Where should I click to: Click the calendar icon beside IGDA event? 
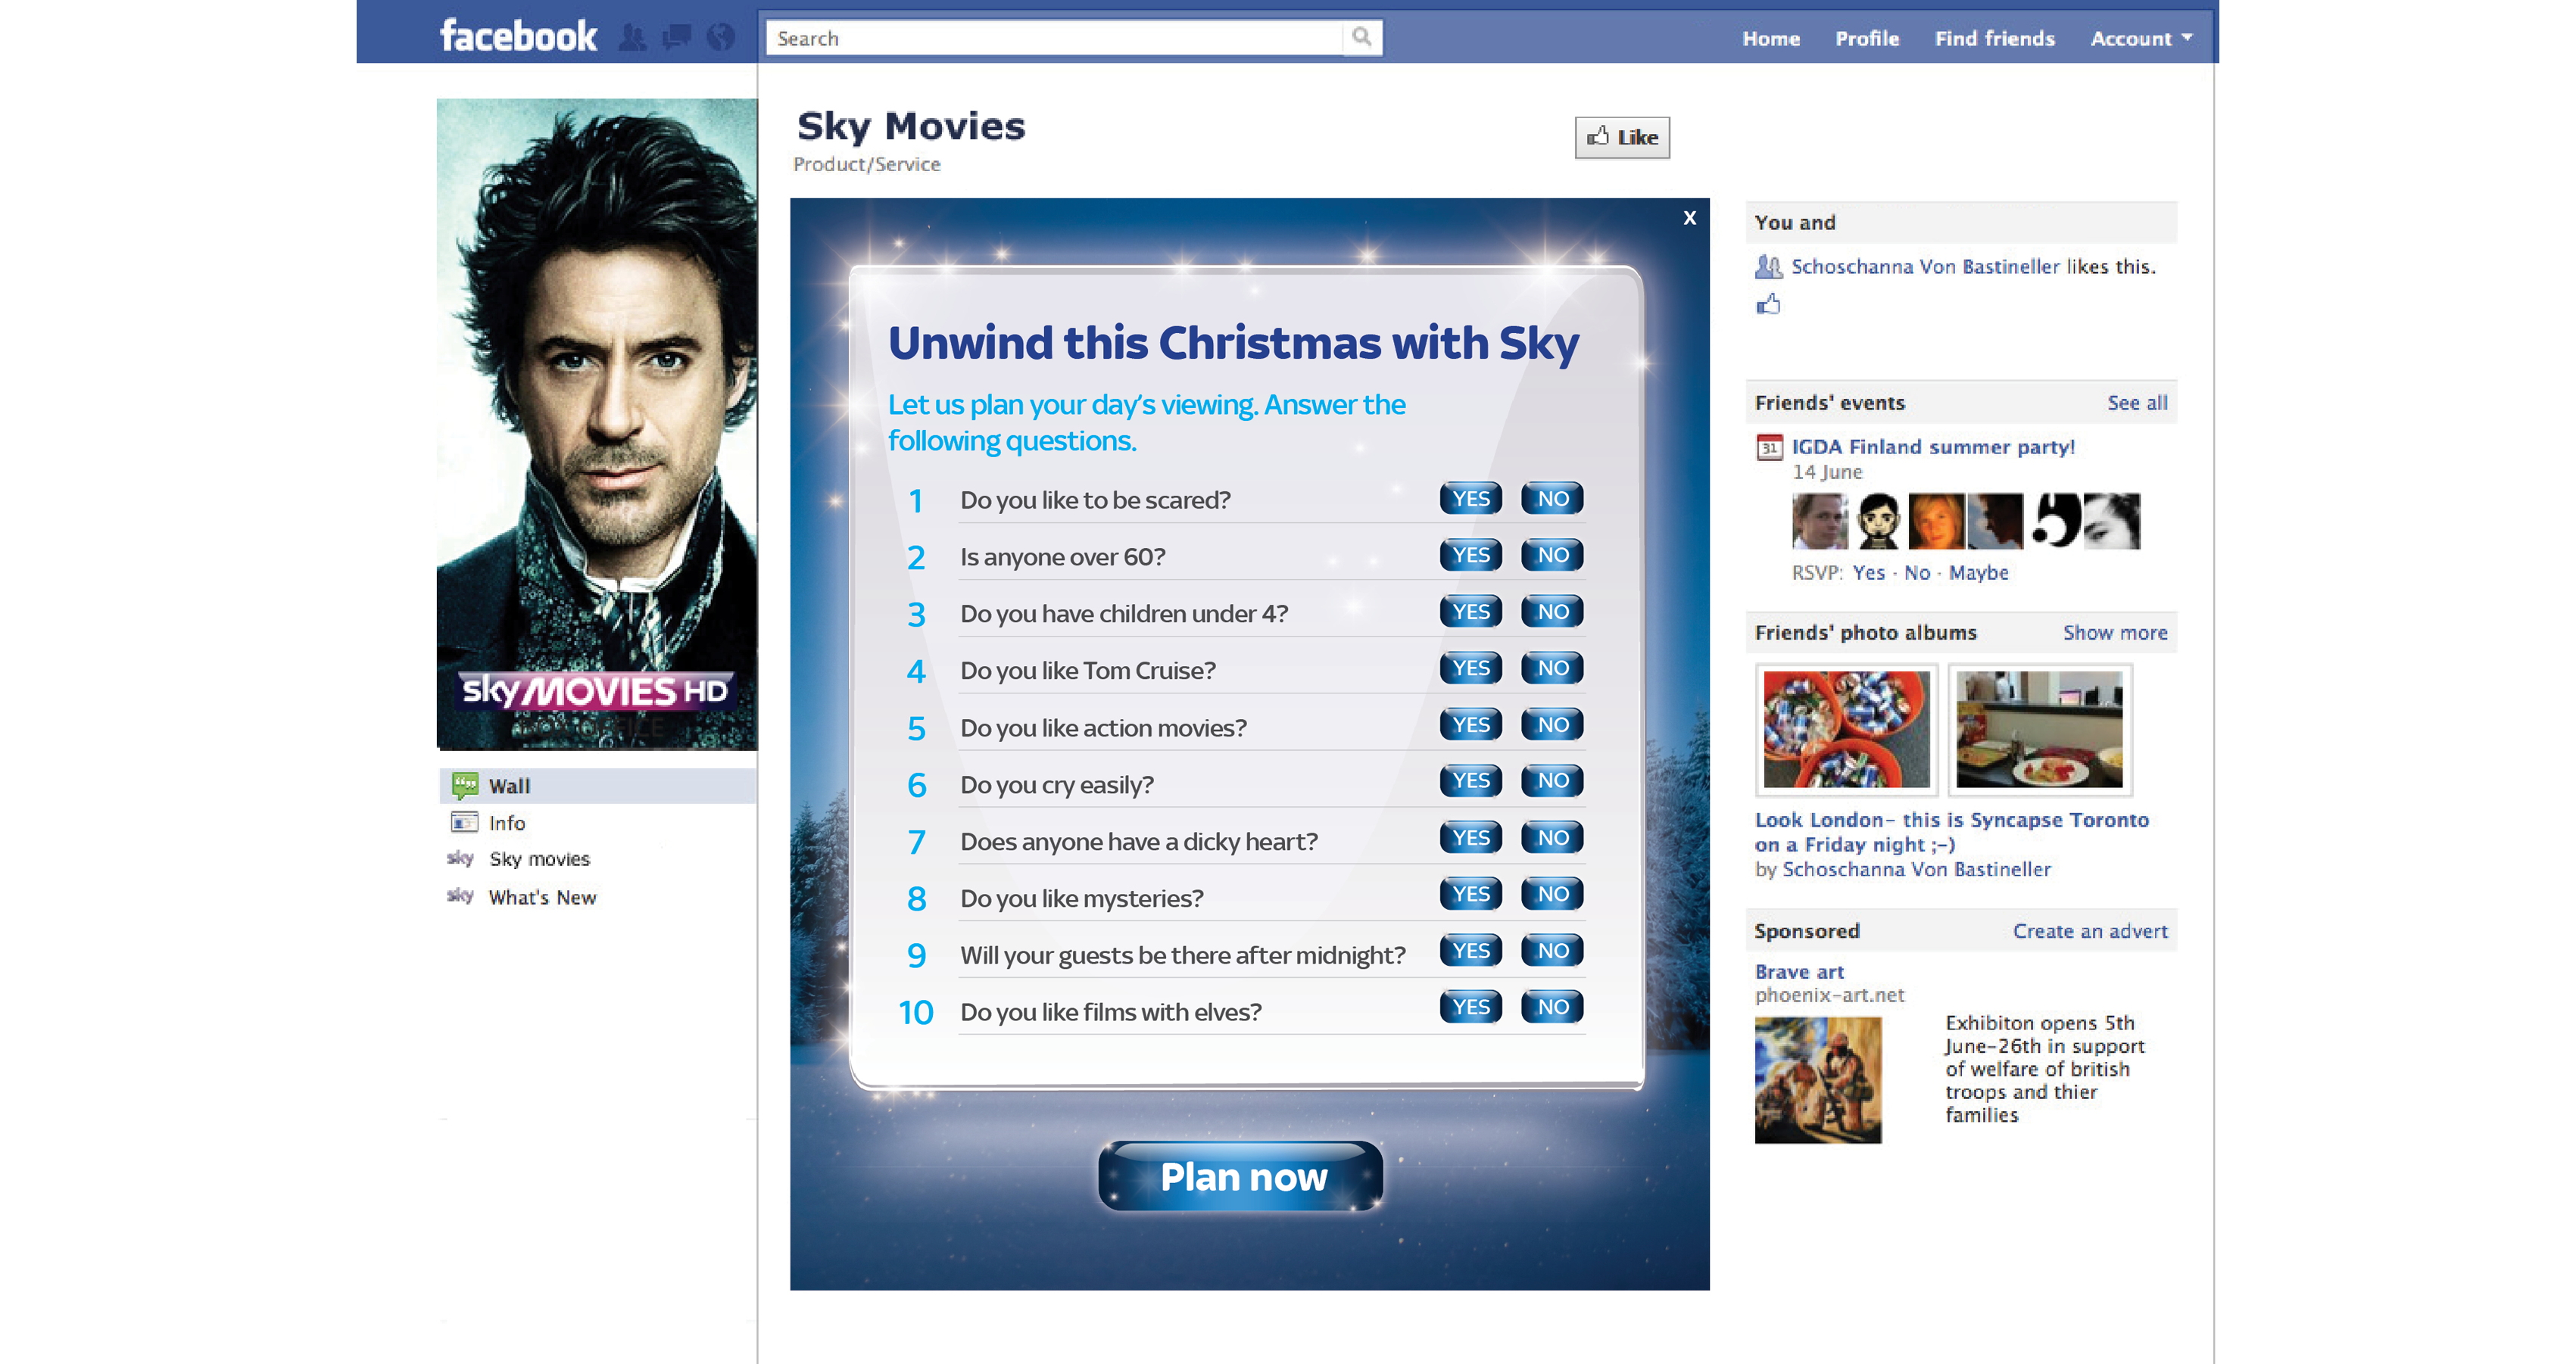click(1769, 447)
